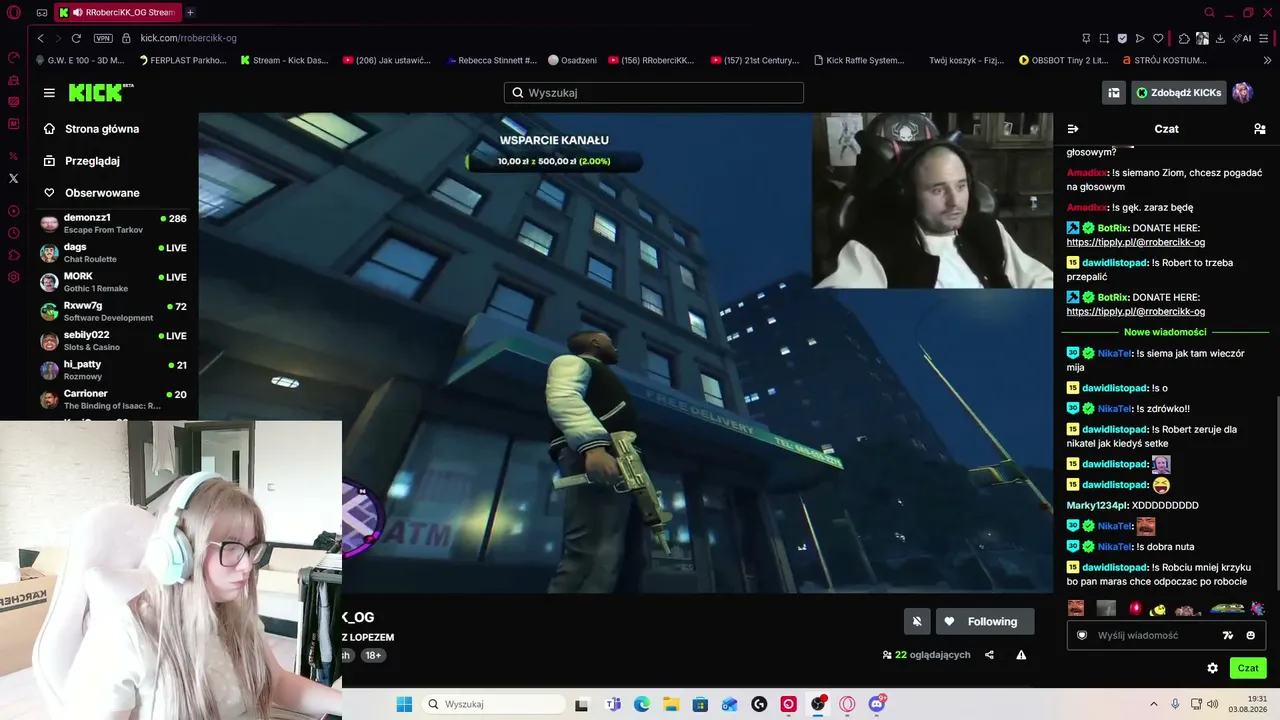This screenshot has width=1280, height=720.
Task: Open a new browser tab
Action: (190, 12)
